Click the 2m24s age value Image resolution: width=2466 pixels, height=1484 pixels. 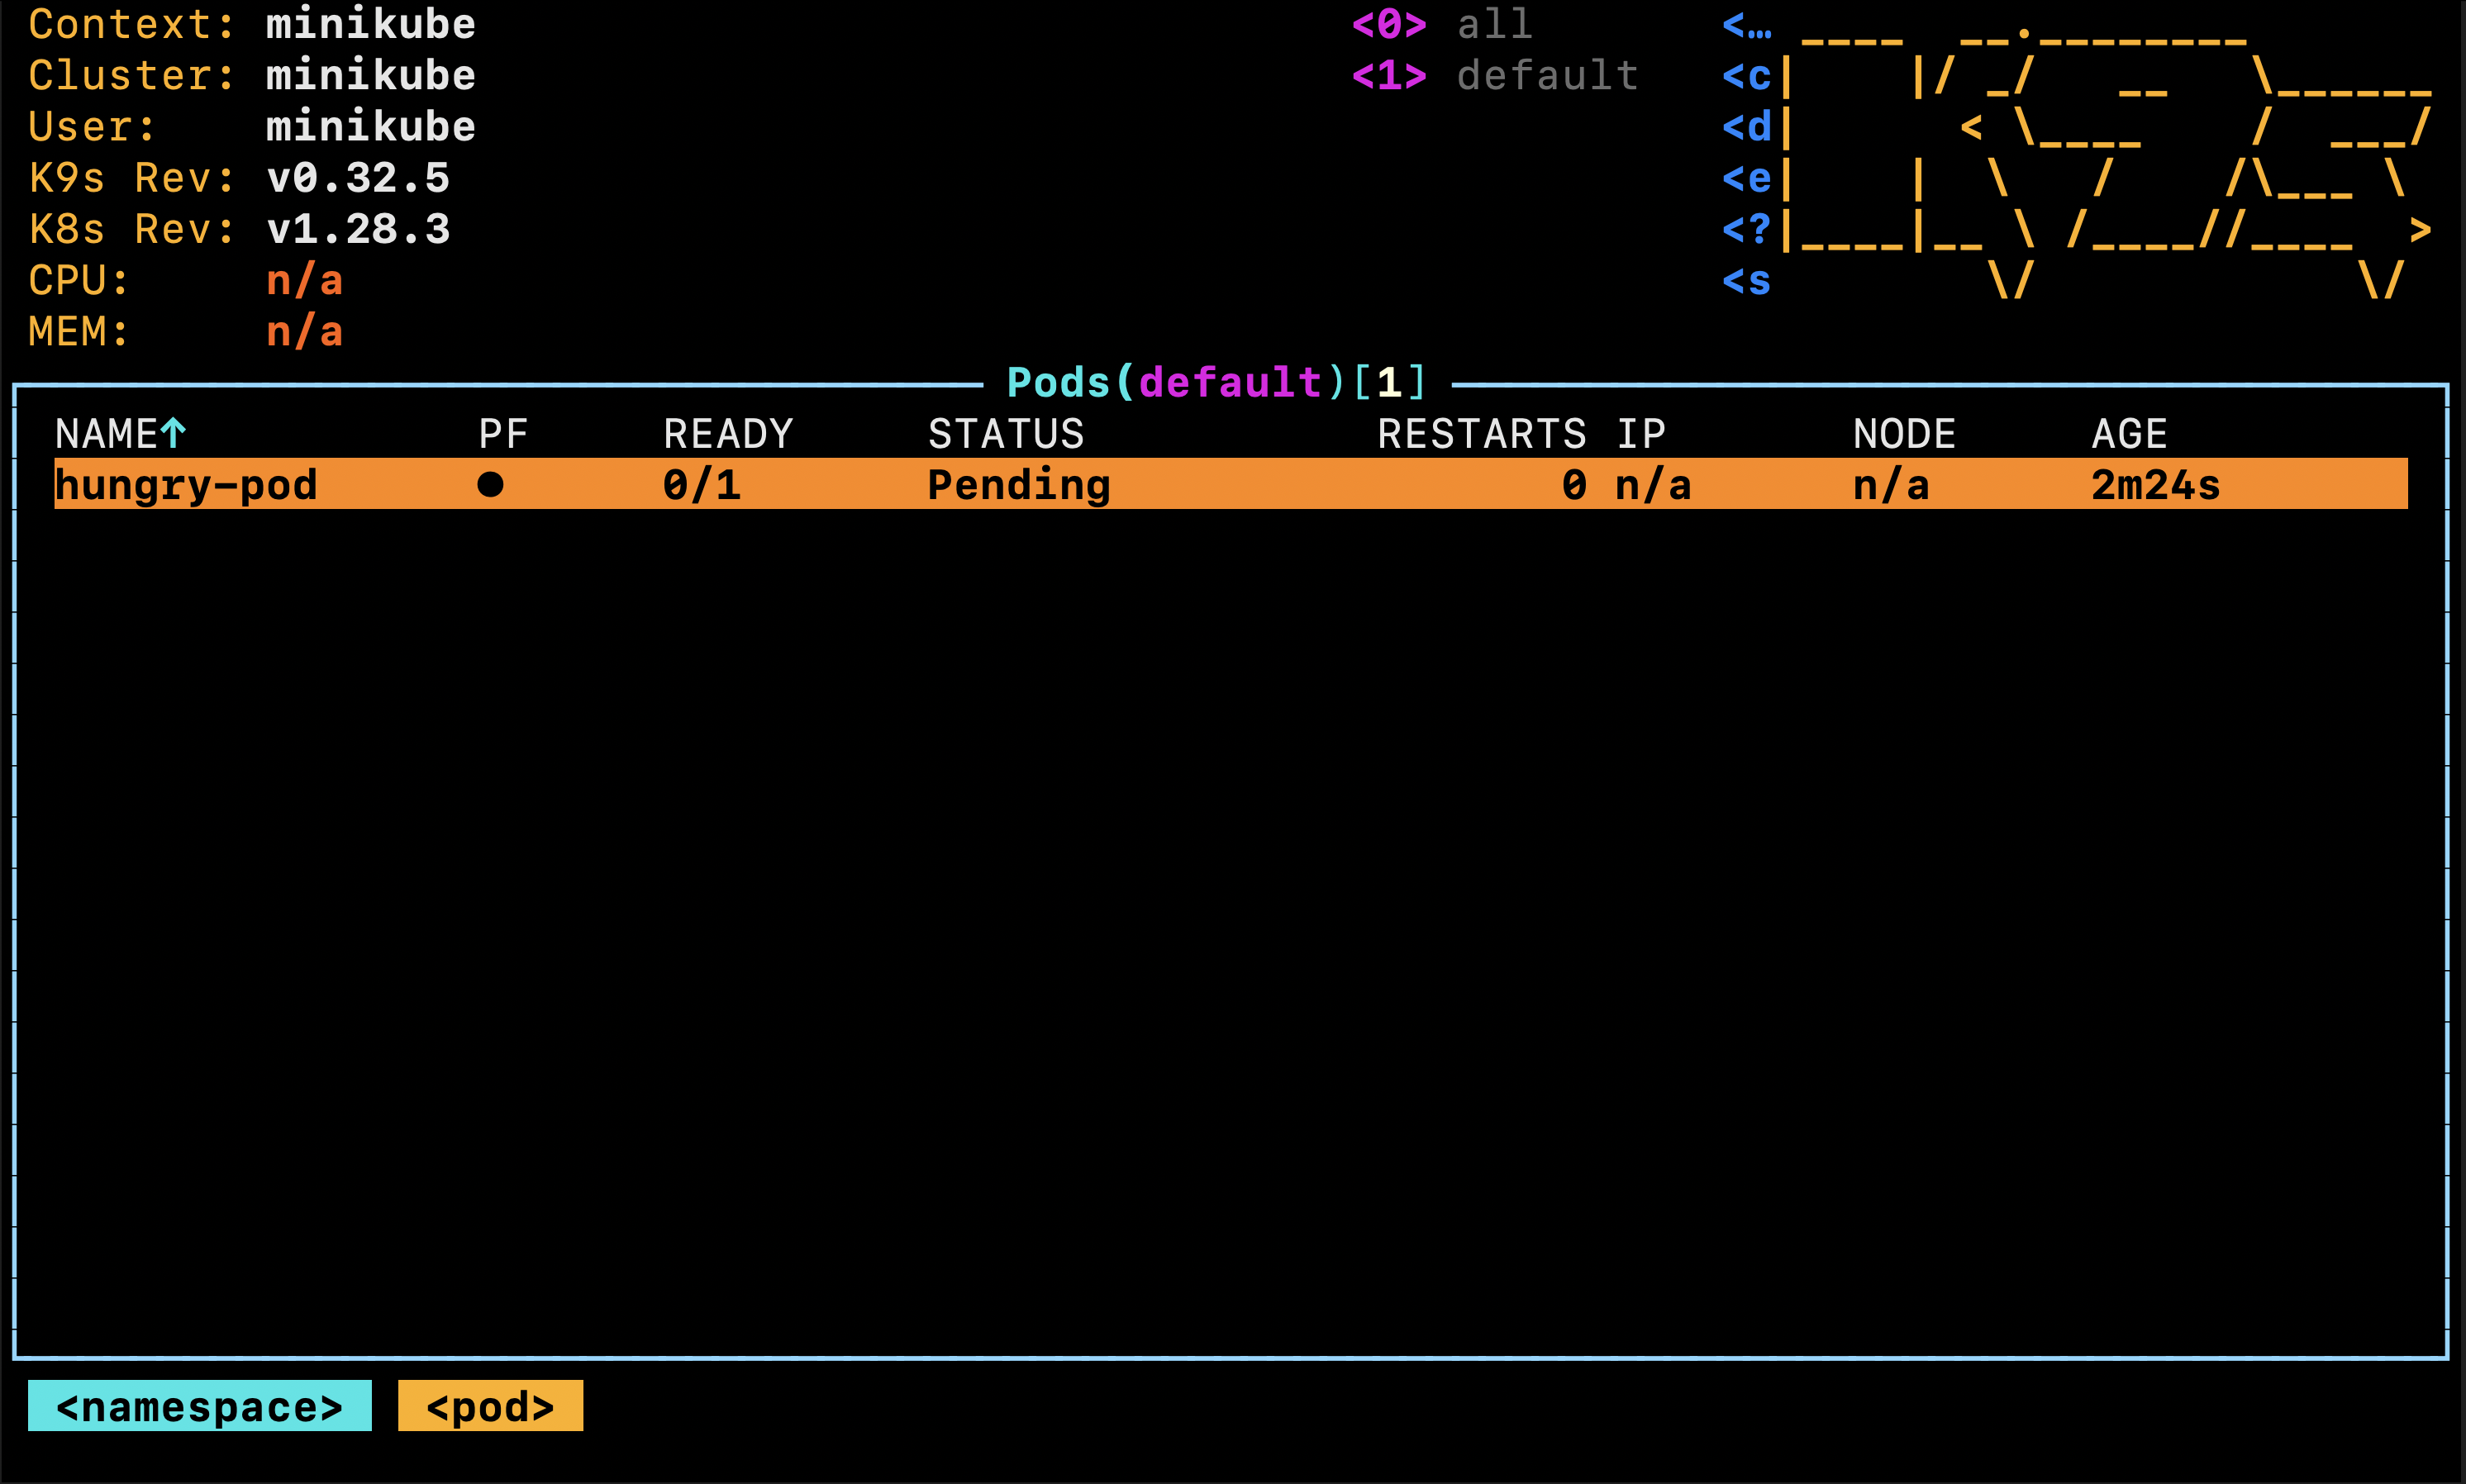click(2155, 485)
